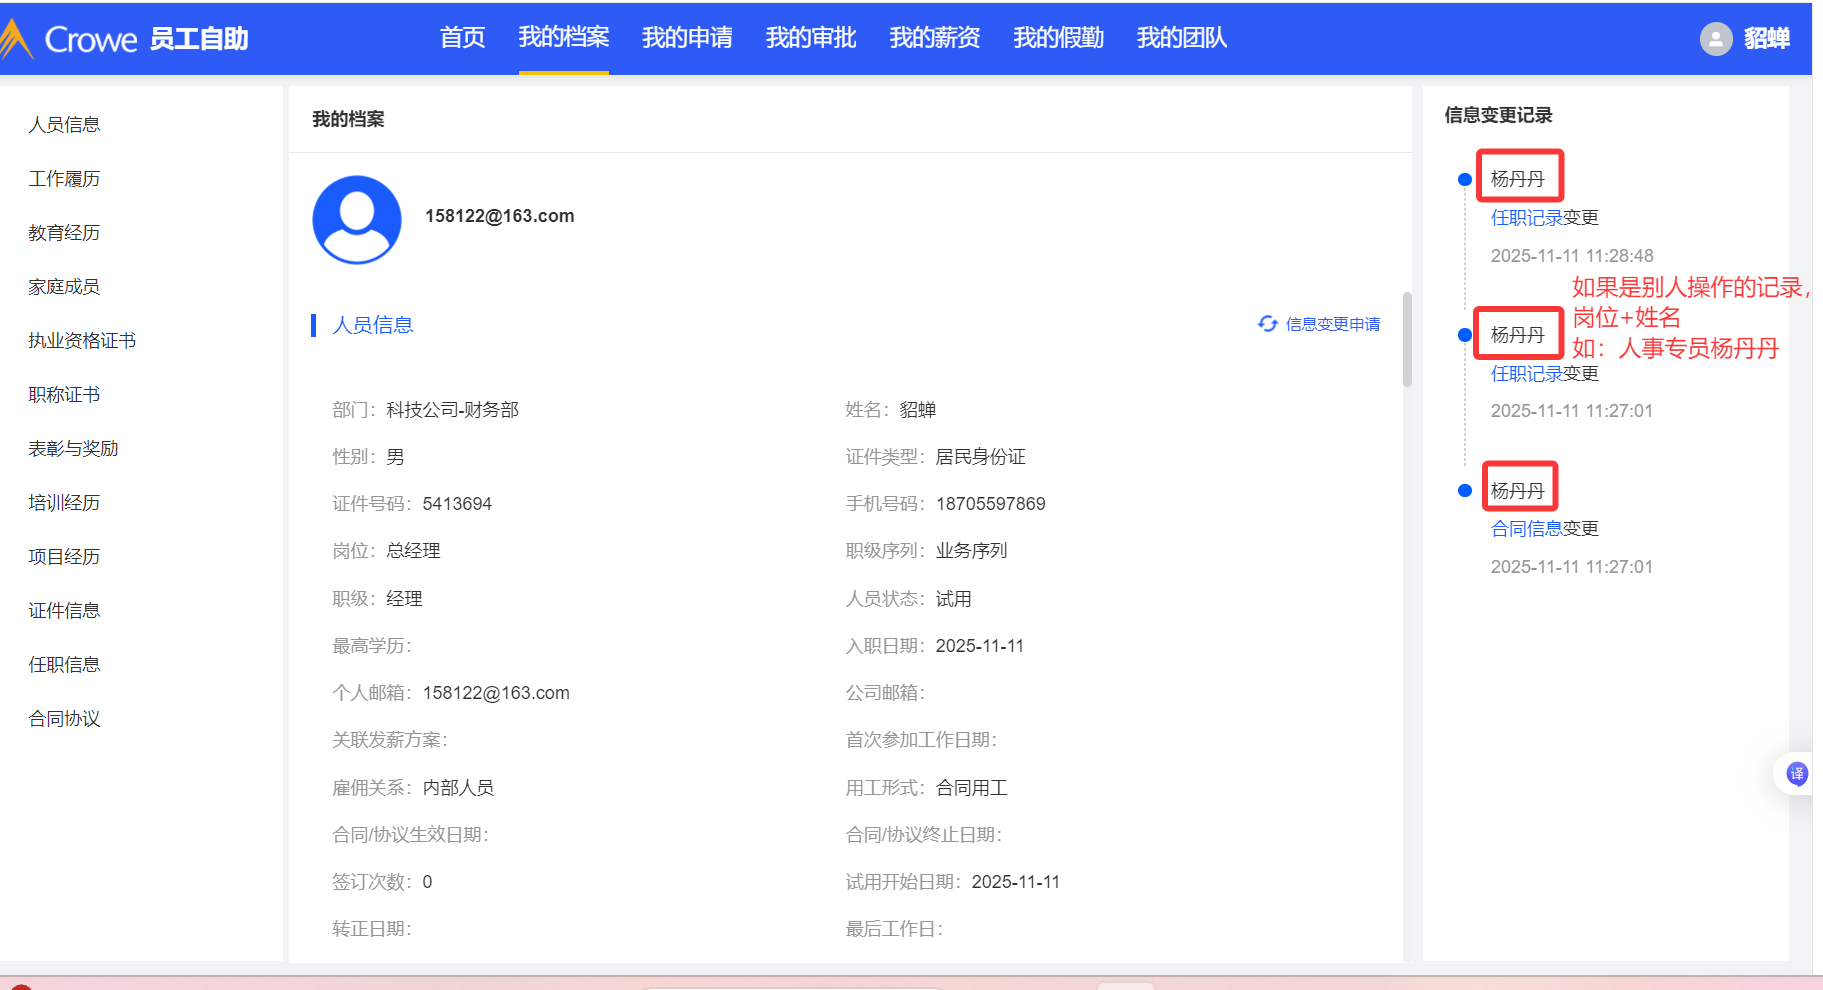Click the 信息变更申请 link
The image size is (1823, 990).
pos(1332,324)
